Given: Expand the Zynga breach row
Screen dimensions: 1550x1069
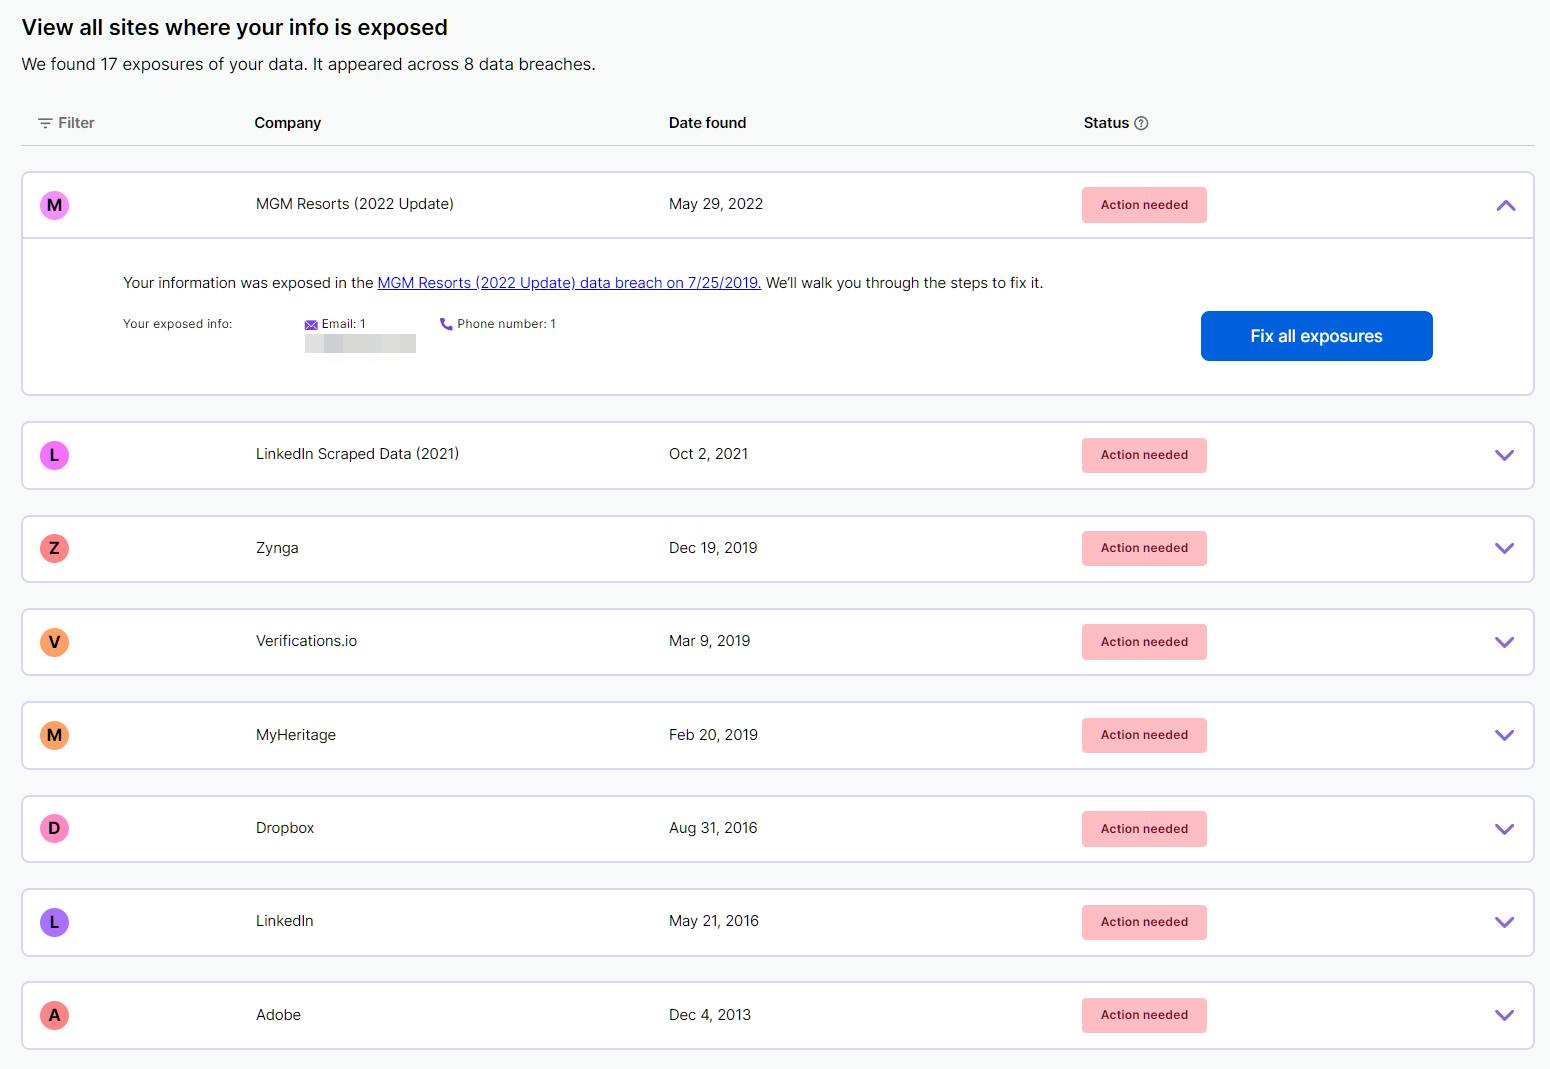Looking at the screenshot, I should click(1504, 548).
